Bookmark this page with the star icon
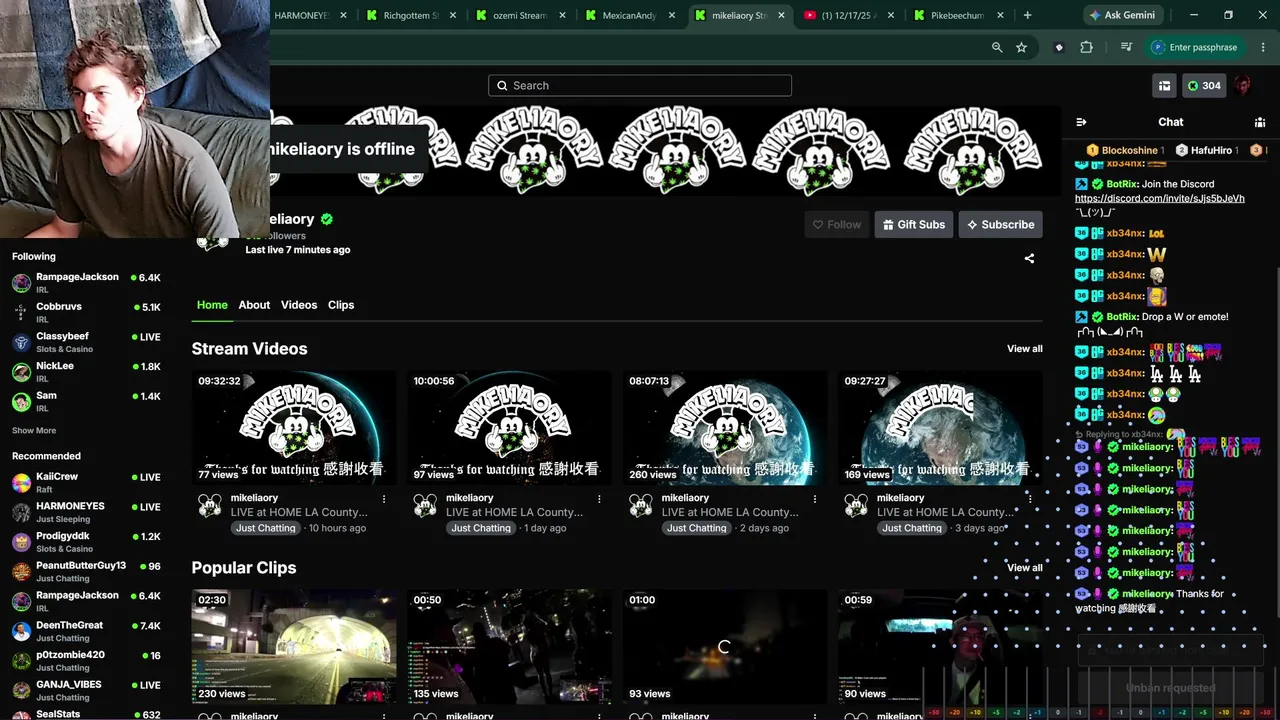Image resolution: width=1280 pixels, height=720 pixels. pos(1021,47)
